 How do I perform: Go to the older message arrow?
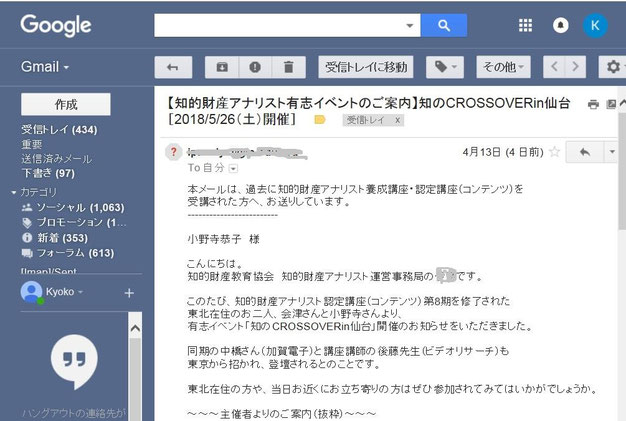tap(575, 67)
